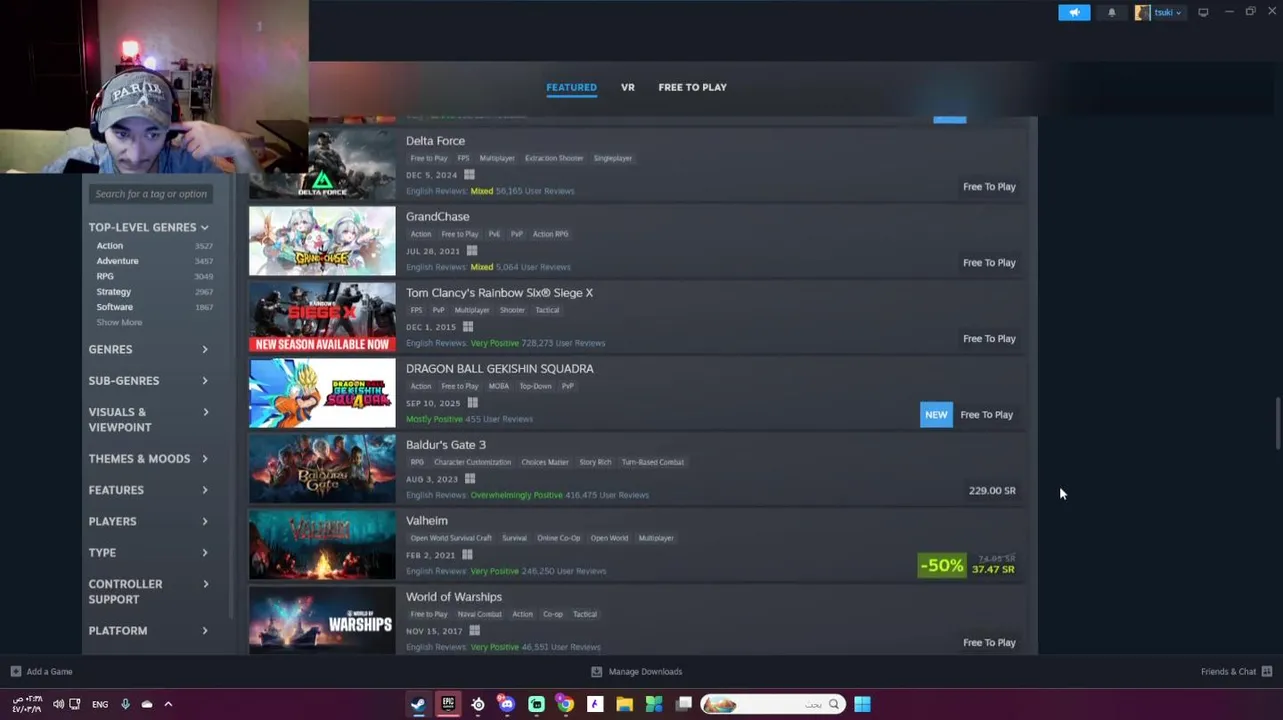
Task: Click the Epic Games icon in the taskbar
Action: click(x=448, y=704)
